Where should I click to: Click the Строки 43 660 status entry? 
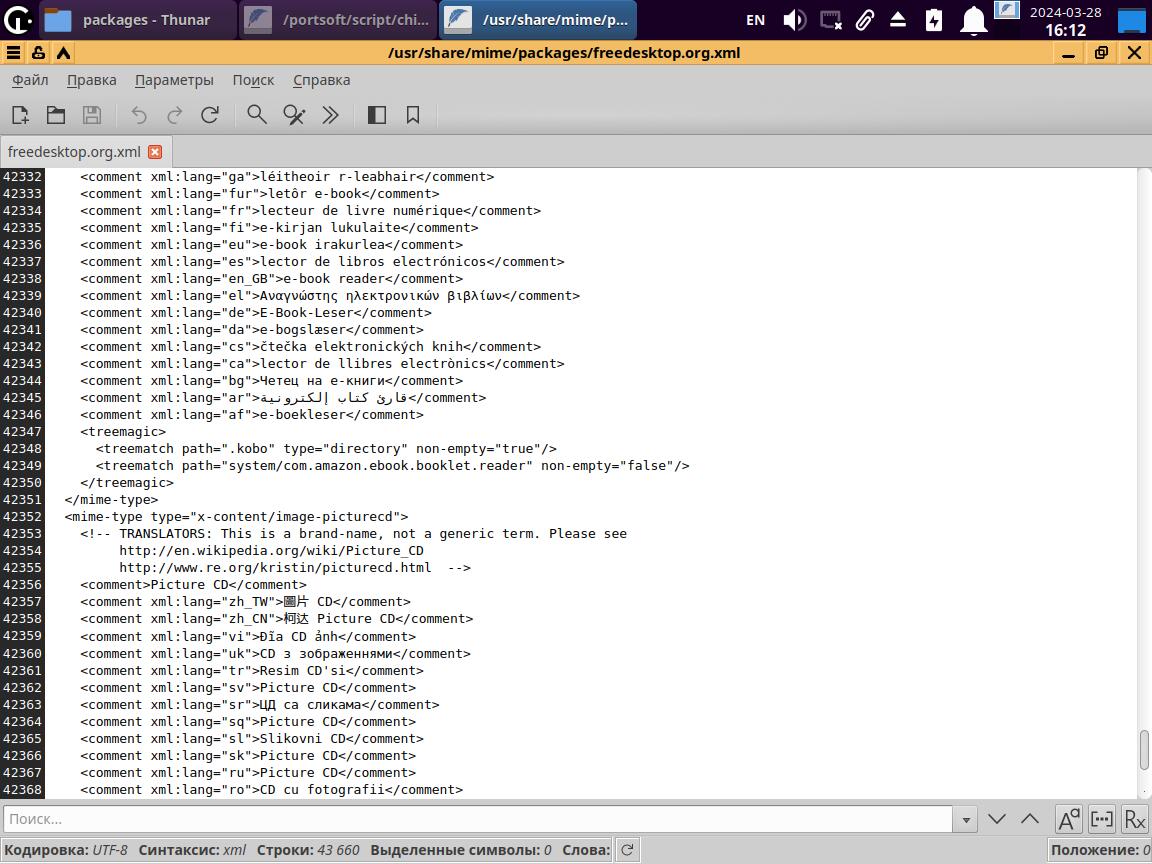[x=308, y=850]
